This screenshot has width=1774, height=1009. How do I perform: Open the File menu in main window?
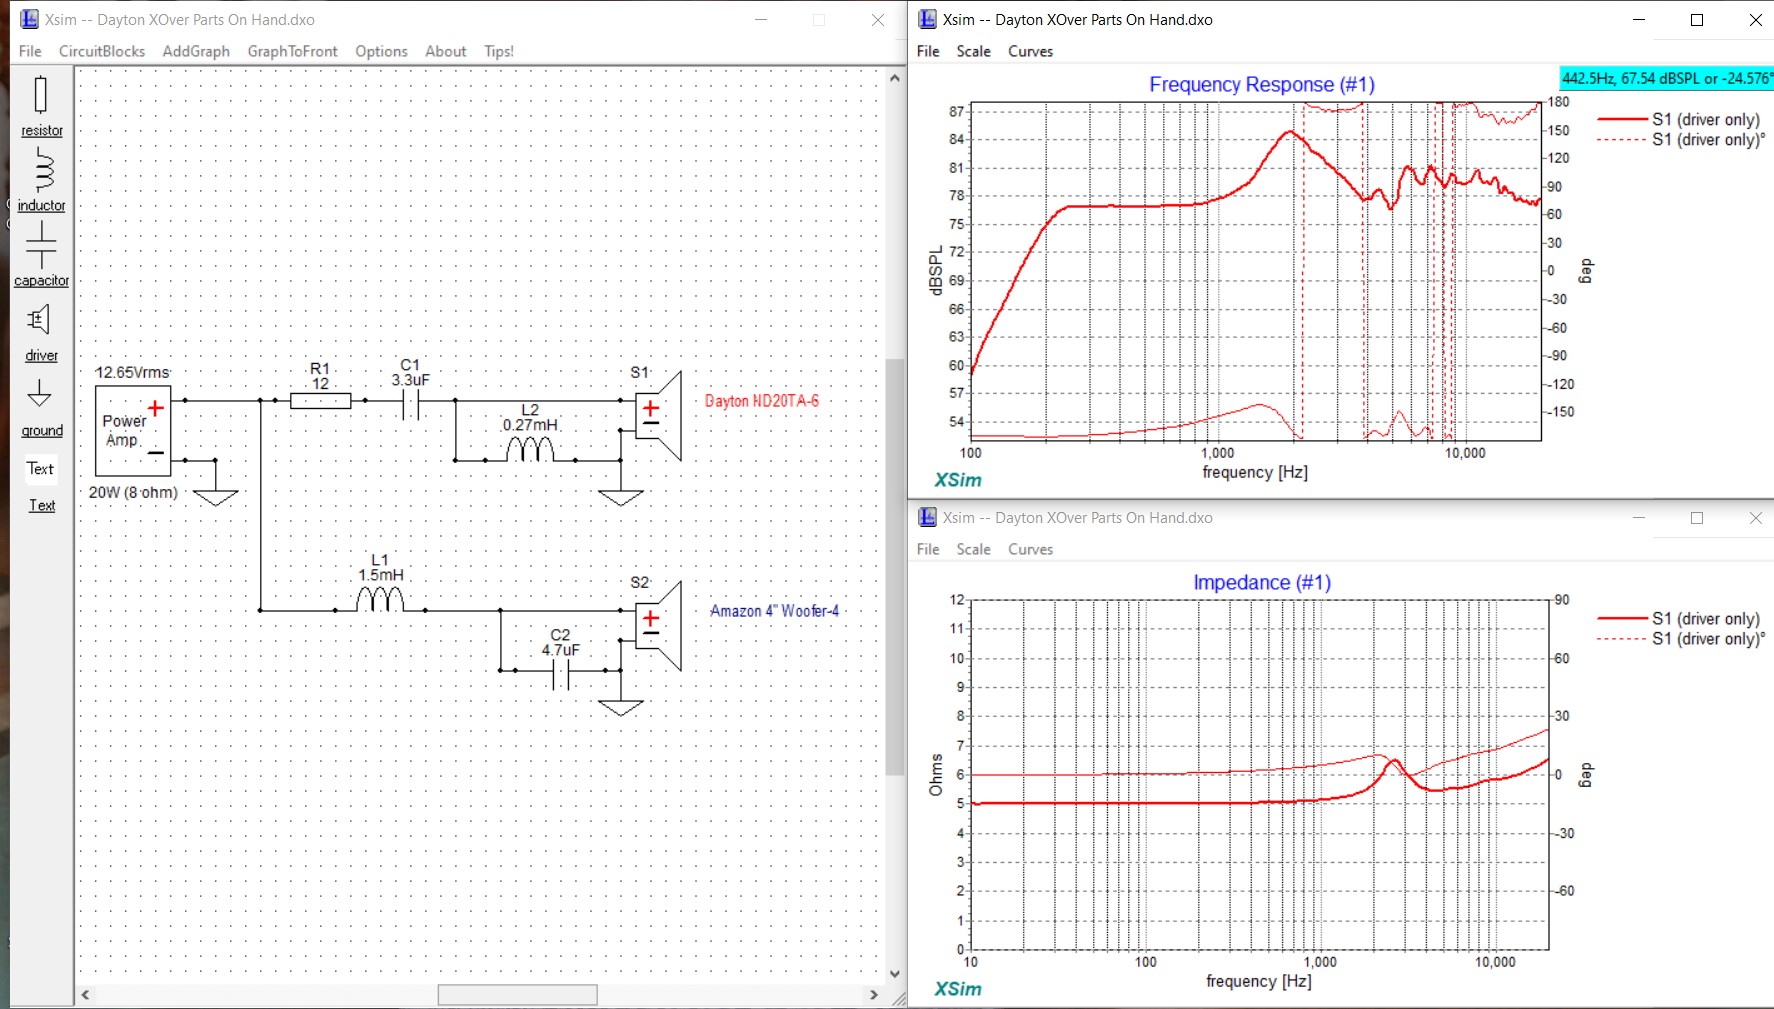click(x=30, y=51)
